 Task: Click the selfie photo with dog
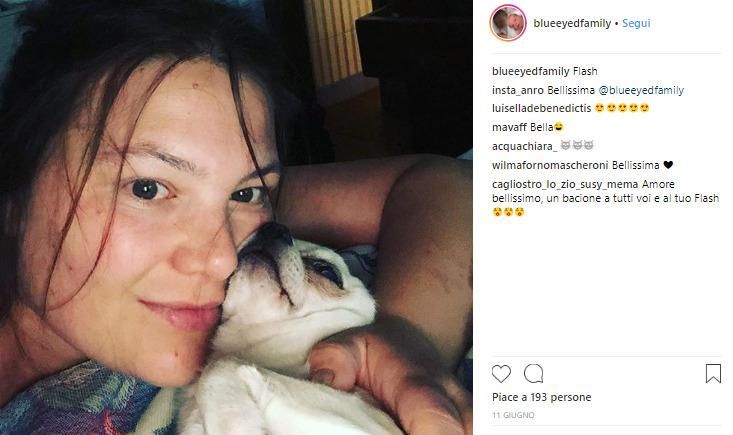pos(236,217)
